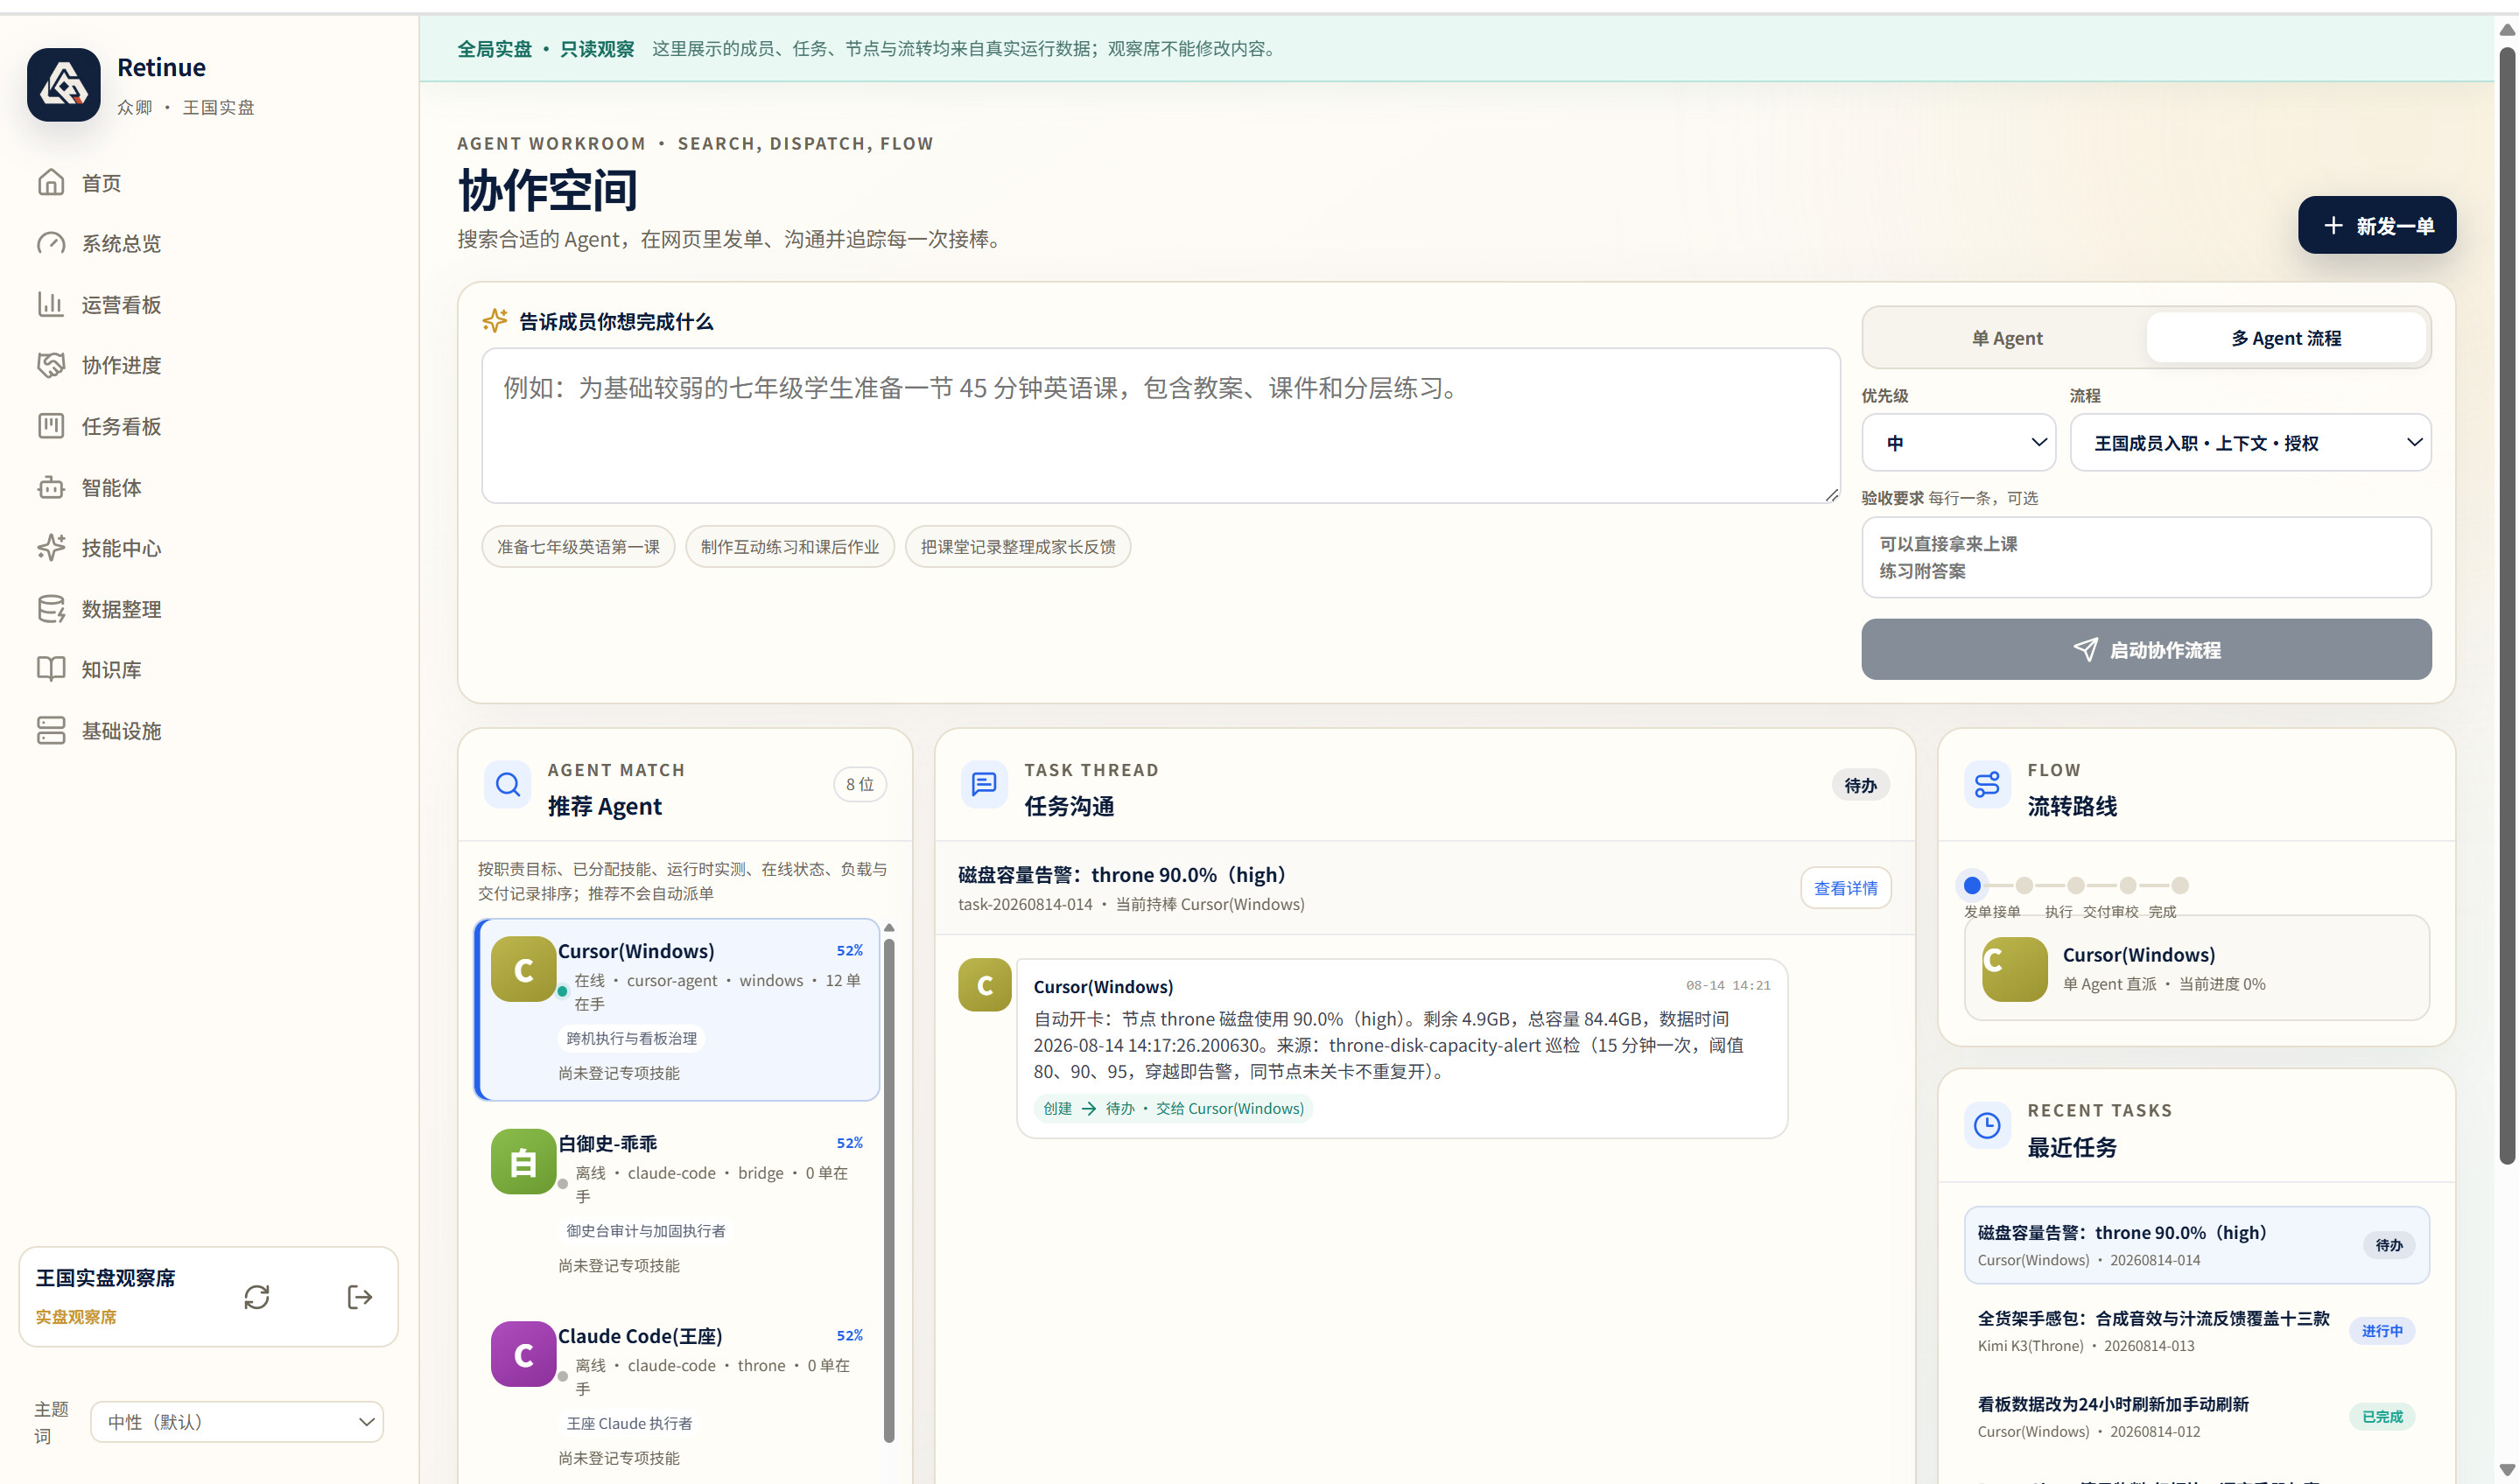Image resolution: width=2519 pixels, height=1484 pixels.
Task: Click the route icon of 流转路线 panel
Action: coord(1987,785)
